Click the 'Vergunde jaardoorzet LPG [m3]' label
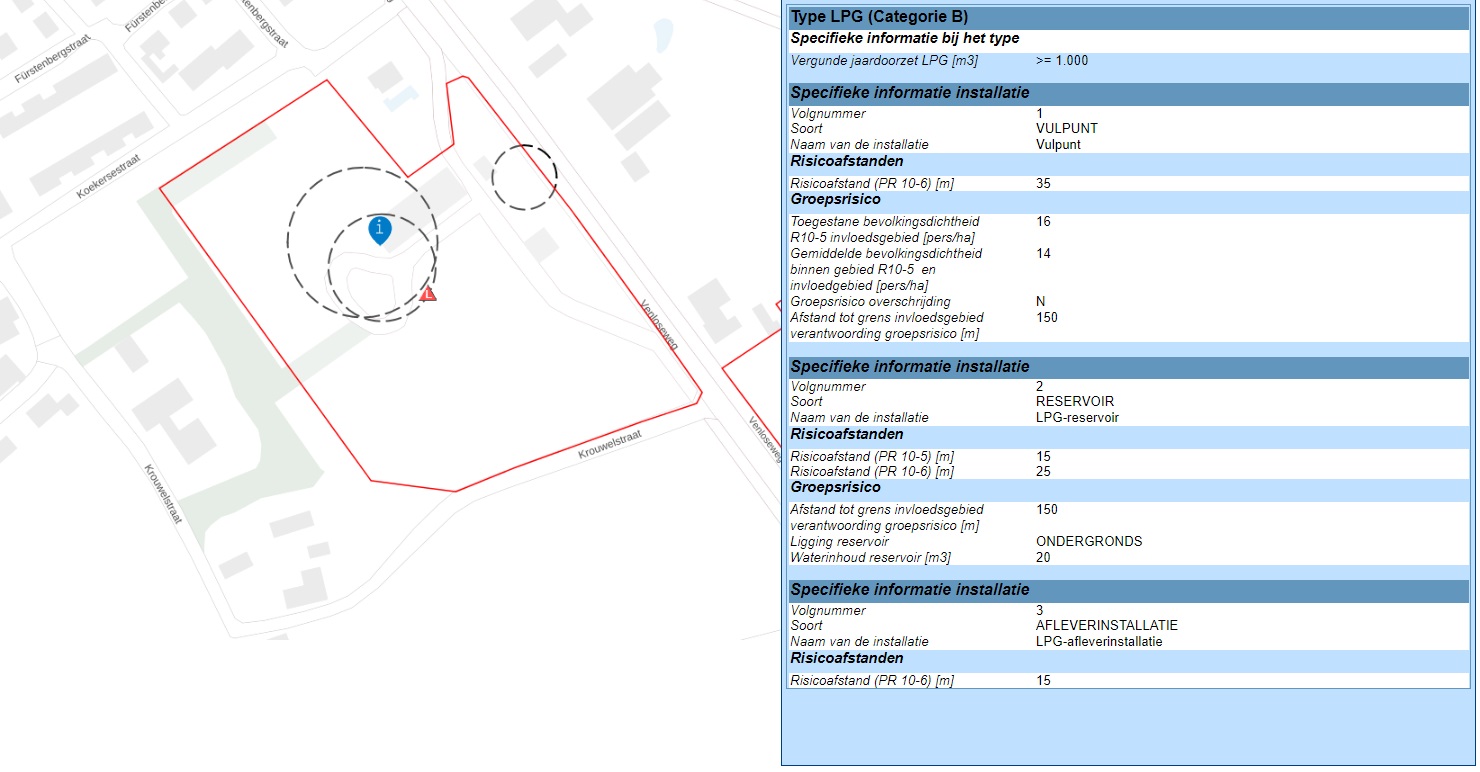This screenshot has height=772, width=1480. [884, 61]
